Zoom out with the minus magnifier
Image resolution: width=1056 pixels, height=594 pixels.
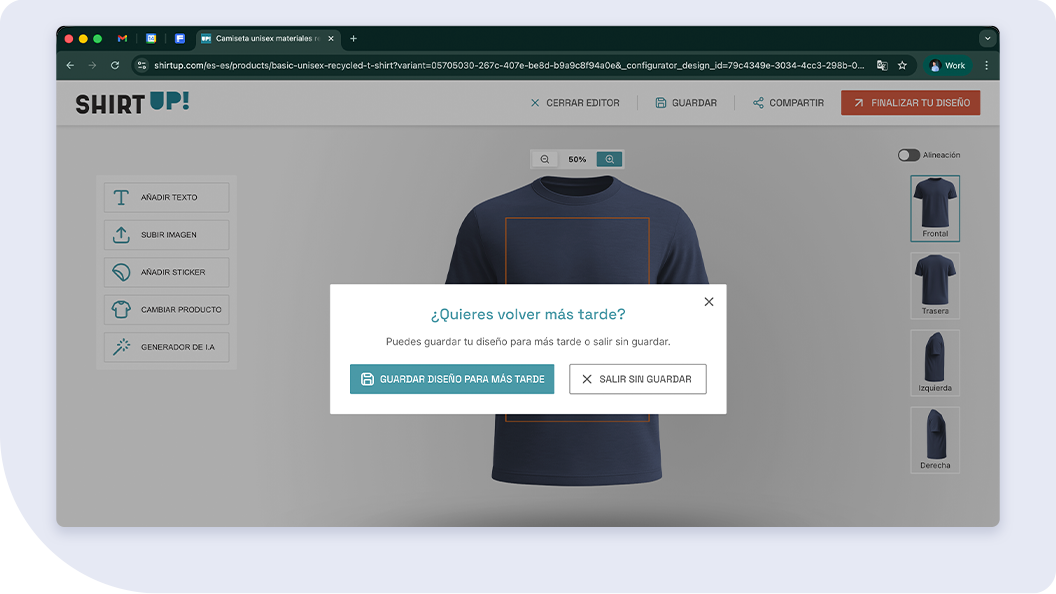click(545, 160)
